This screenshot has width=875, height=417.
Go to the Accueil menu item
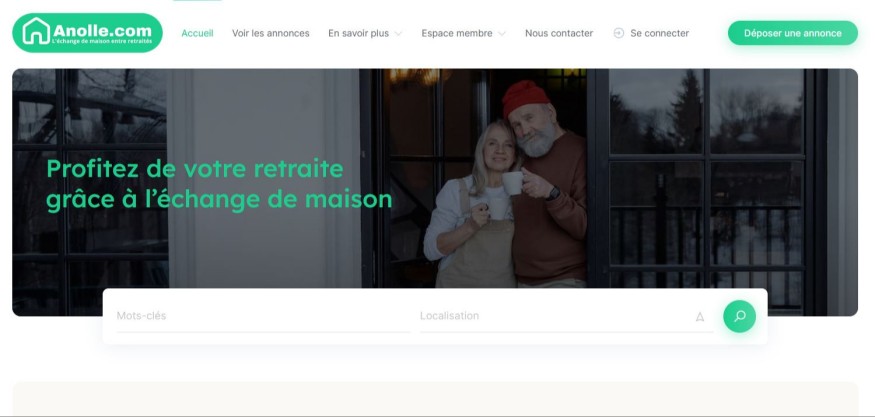(x=197, y=33)
